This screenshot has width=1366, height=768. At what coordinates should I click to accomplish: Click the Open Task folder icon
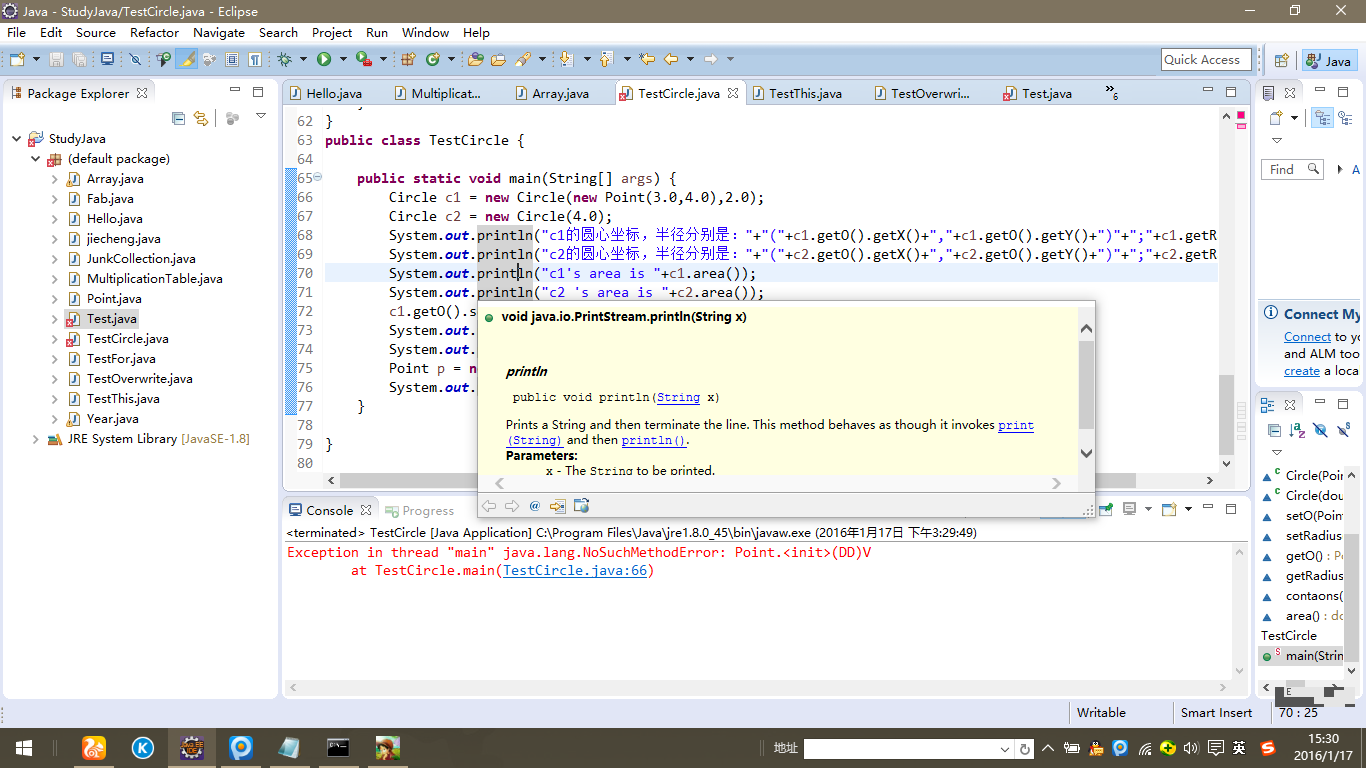tap(498, 60)
